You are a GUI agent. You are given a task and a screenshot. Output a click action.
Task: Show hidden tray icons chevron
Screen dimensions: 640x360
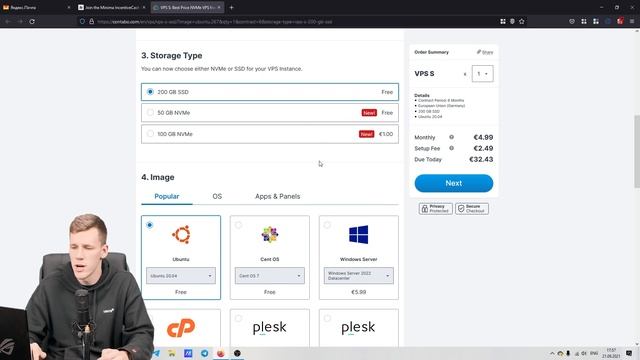(552, 353)
